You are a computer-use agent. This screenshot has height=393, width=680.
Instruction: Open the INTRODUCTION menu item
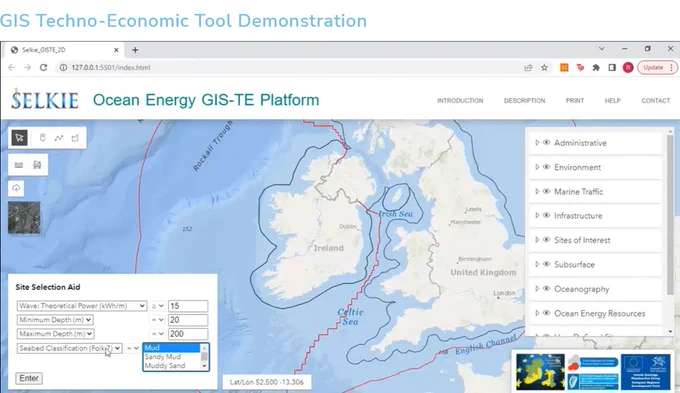click(x=460, y=101)
